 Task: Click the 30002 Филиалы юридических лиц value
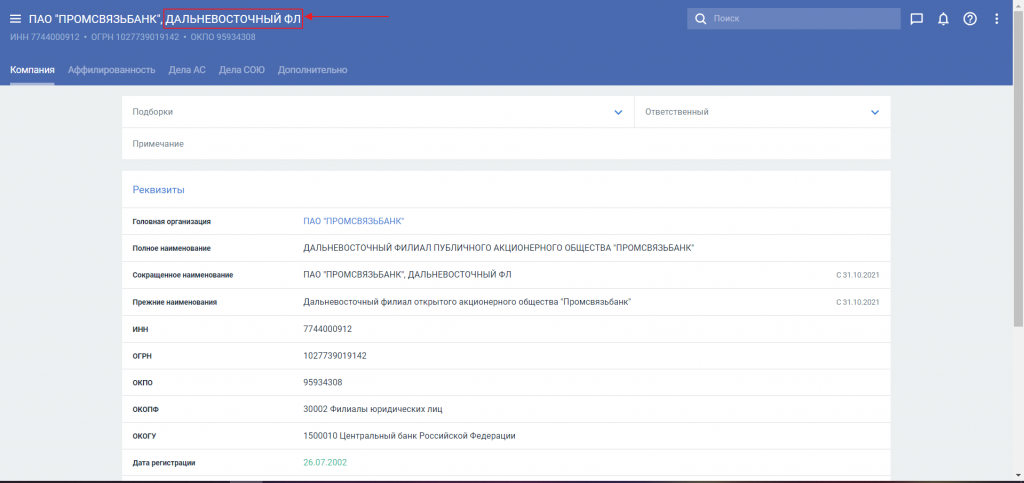[x=373, y=409]
